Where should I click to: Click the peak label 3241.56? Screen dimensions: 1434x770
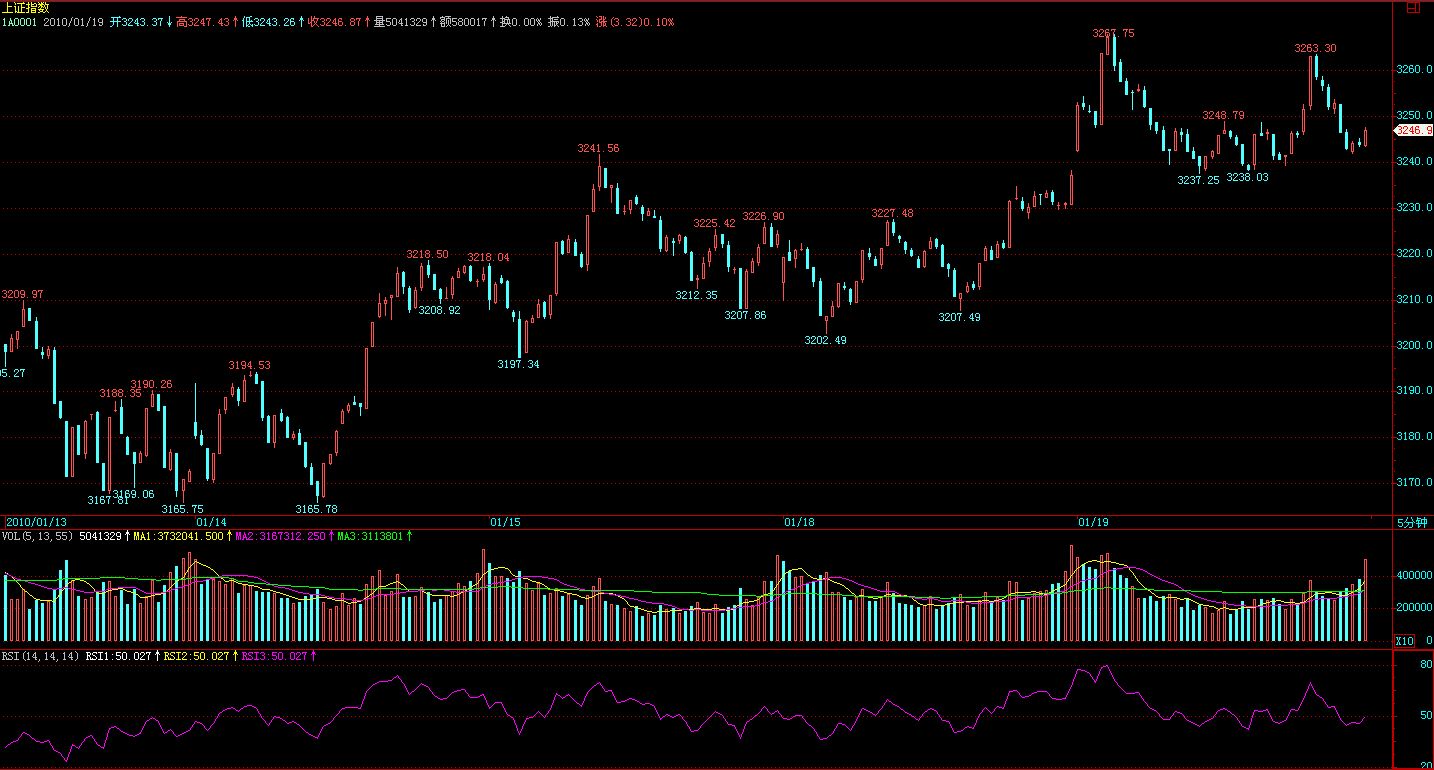coord(598,148)
